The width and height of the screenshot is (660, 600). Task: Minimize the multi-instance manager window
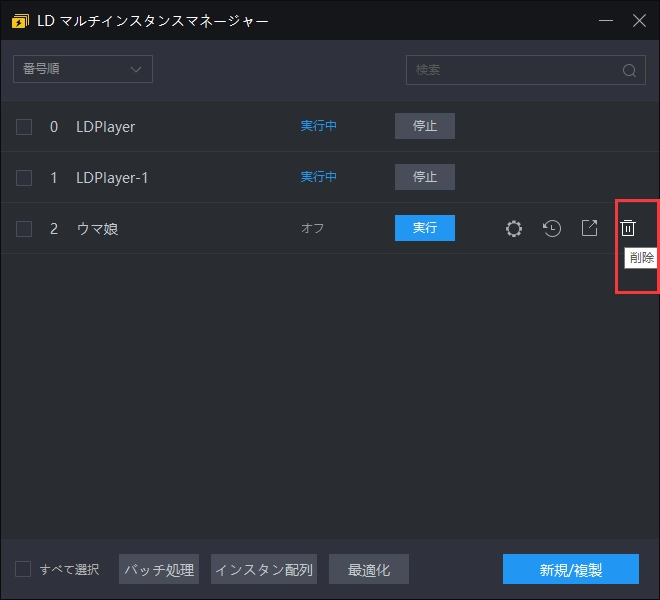606,21
